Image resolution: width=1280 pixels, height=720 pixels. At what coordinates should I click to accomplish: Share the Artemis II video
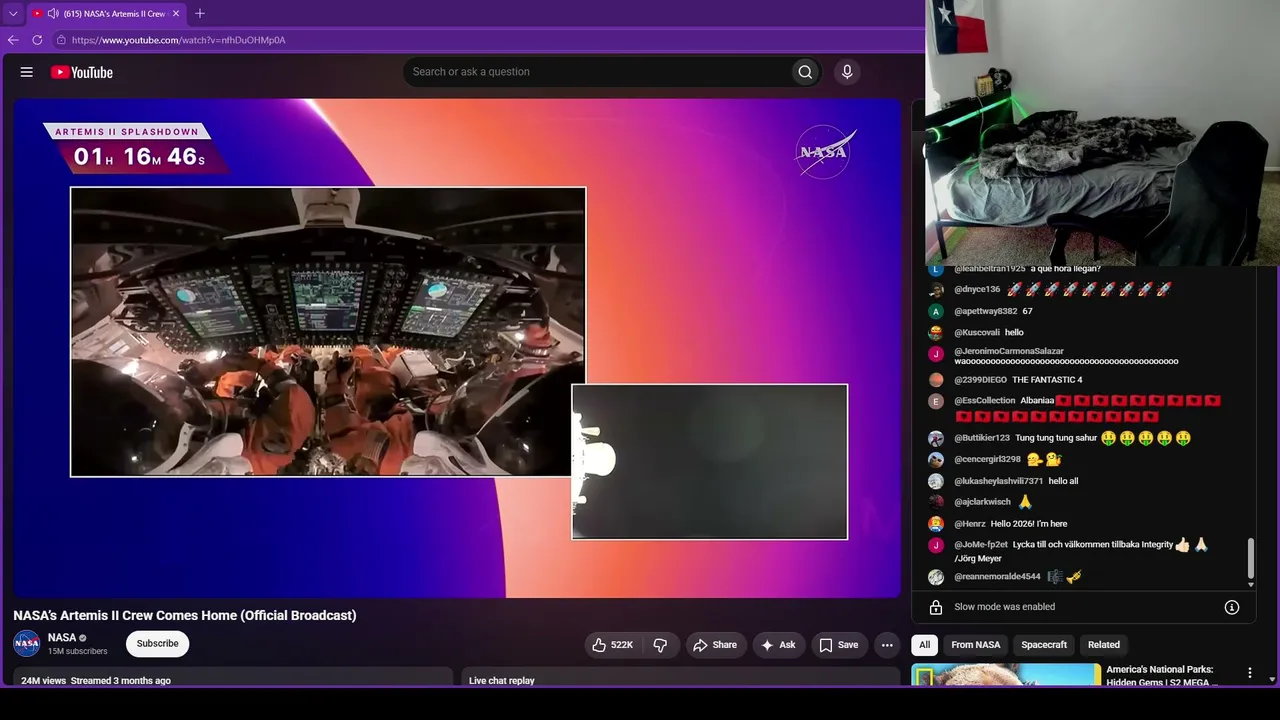tap(715, 645)
